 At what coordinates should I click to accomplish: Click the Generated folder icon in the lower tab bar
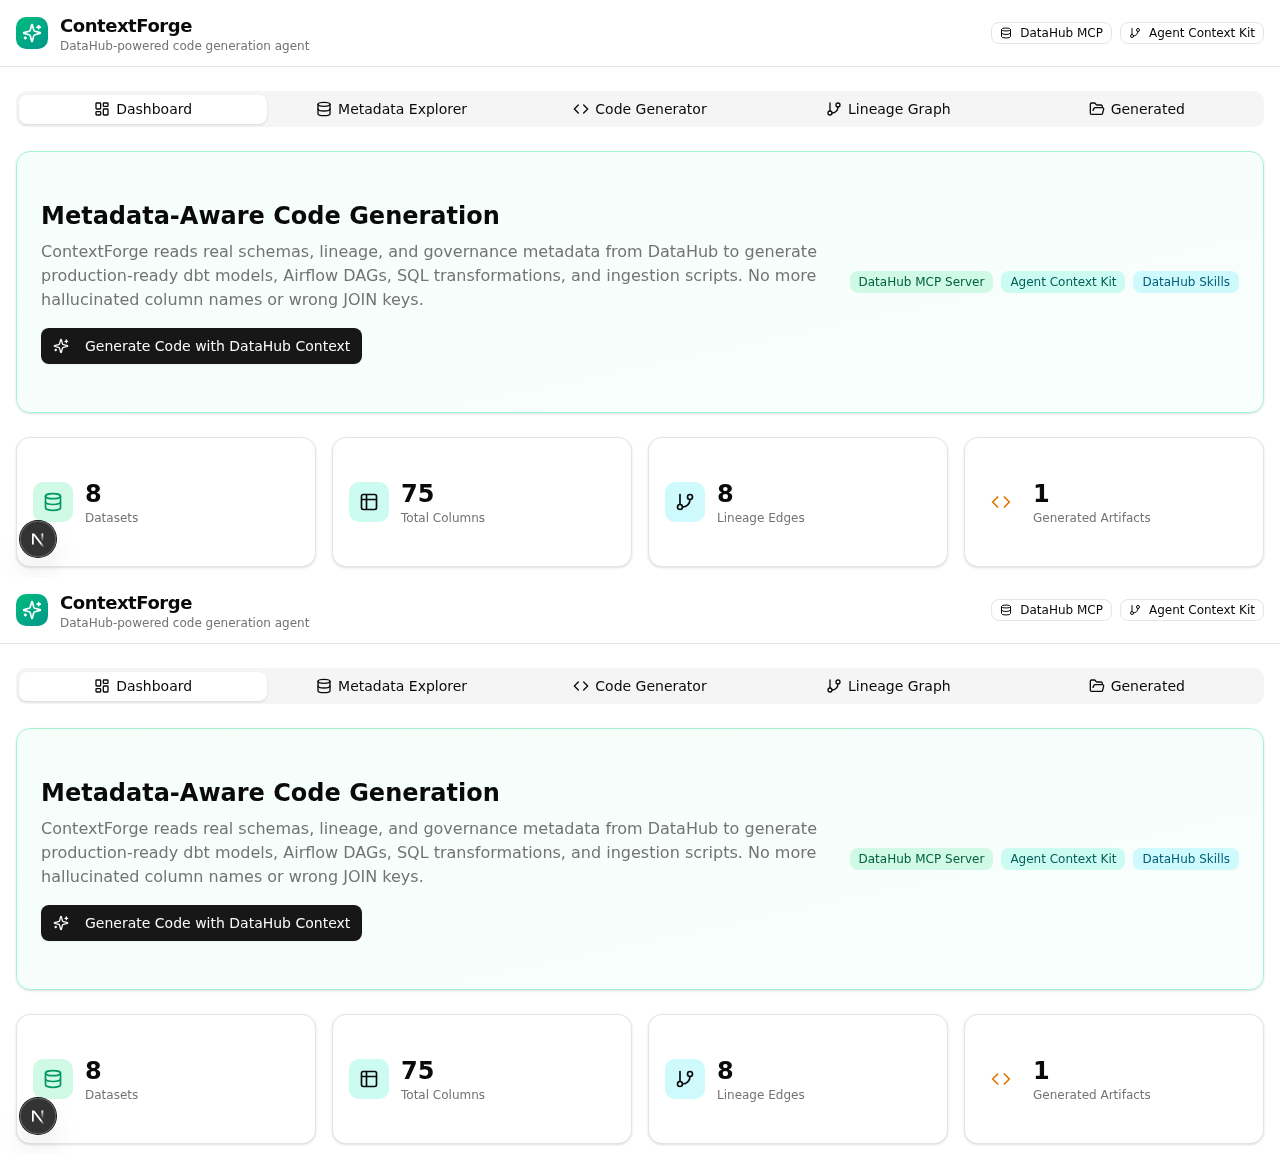[x=1097, y=686]
